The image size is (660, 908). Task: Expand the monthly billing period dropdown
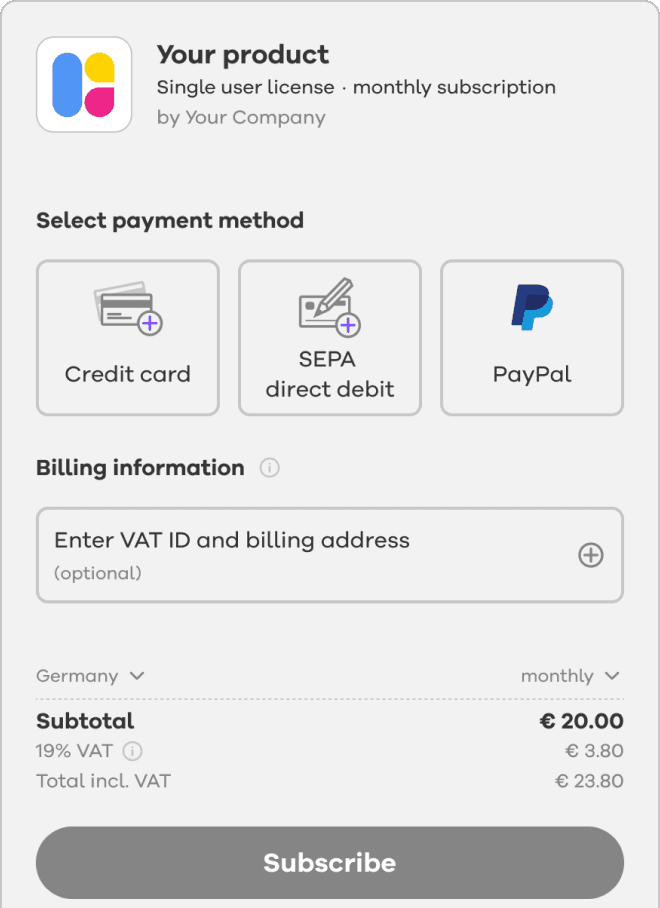pos(557,676)
